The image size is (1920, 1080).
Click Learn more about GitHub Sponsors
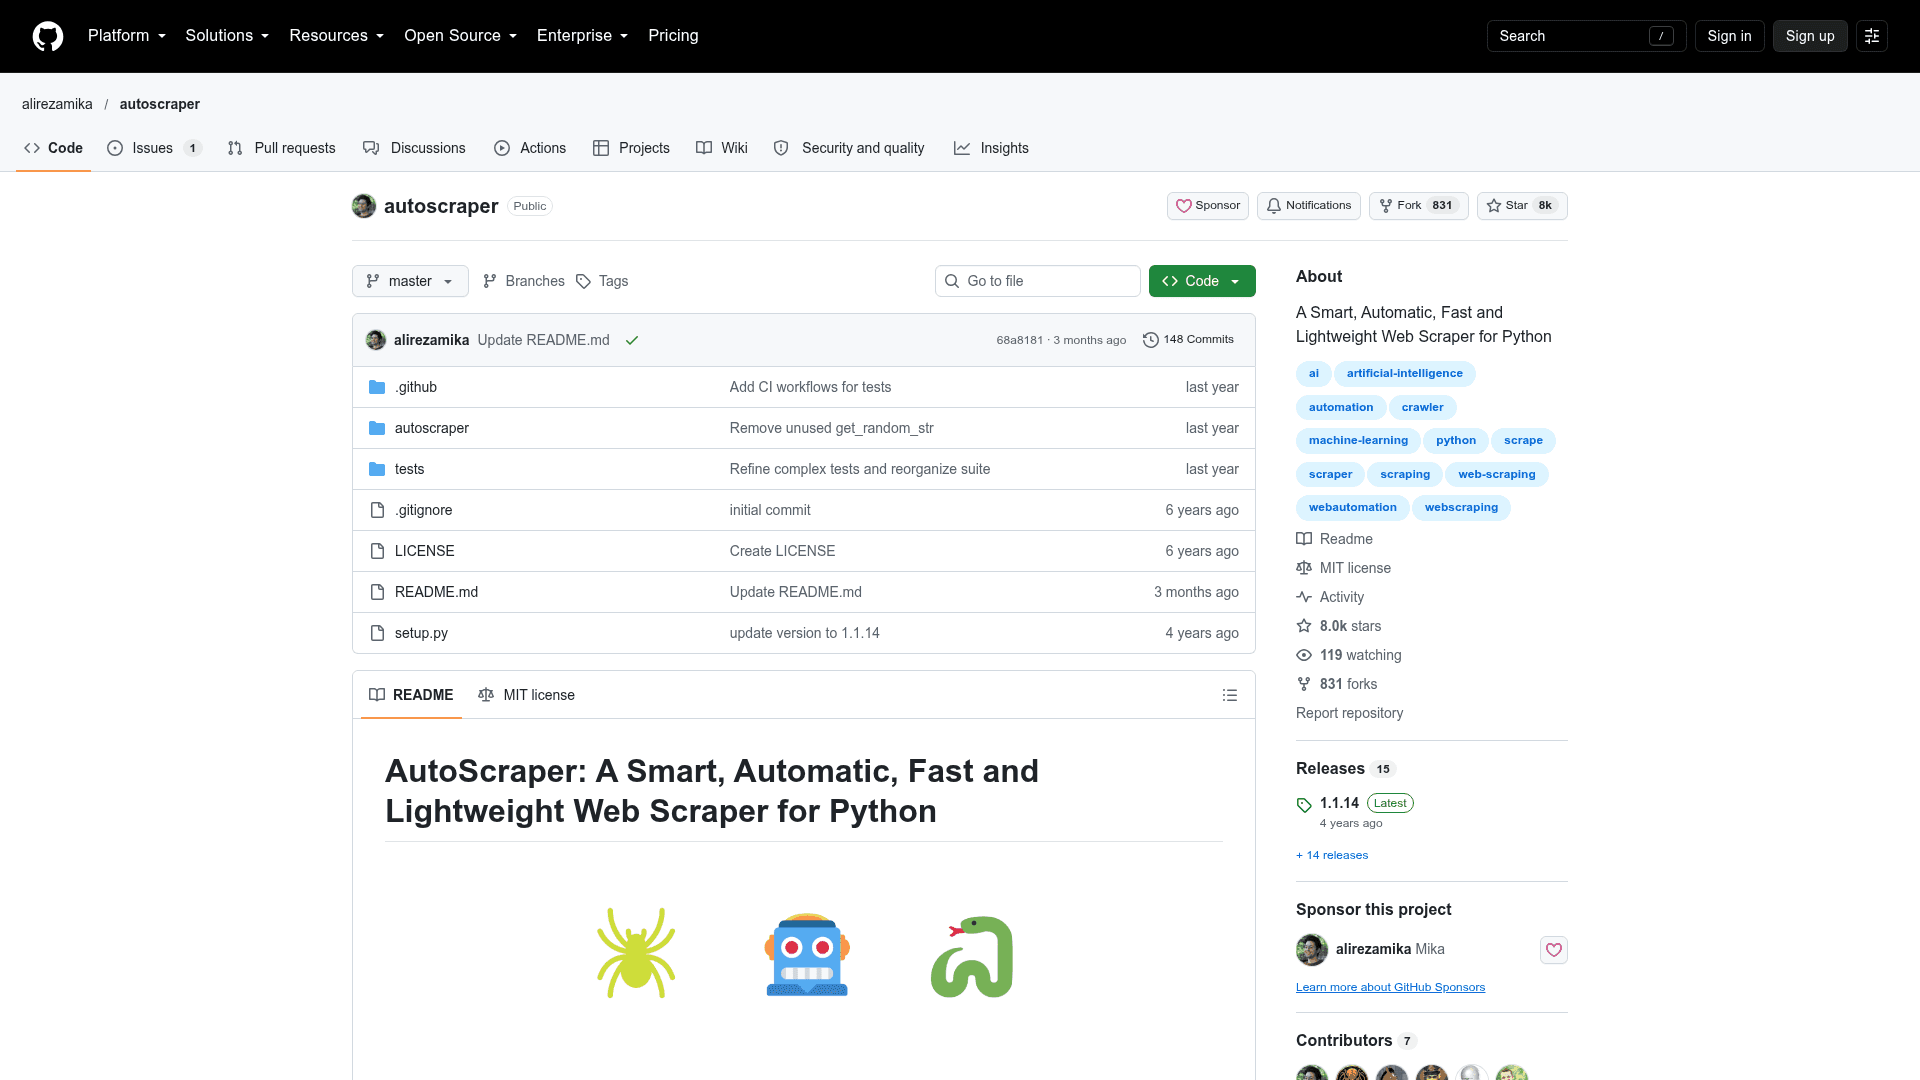pos(1390,987)
